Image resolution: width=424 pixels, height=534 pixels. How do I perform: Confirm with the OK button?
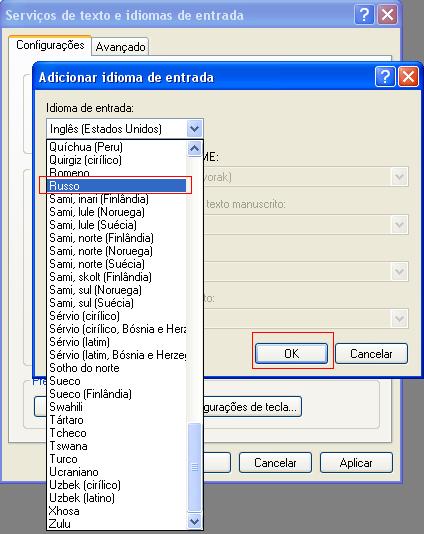click(292, 354)
